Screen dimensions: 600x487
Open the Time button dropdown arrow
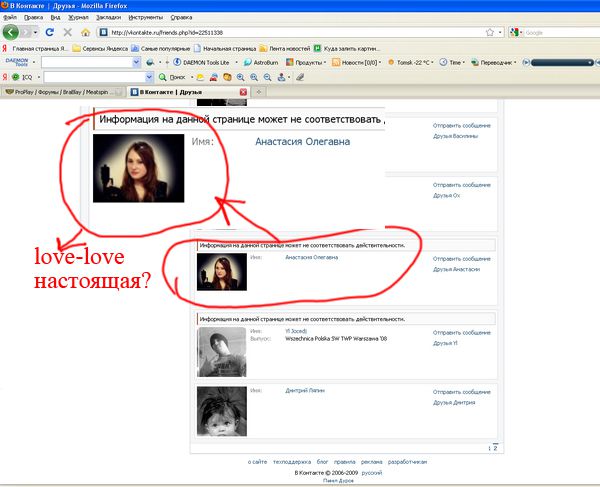[463, 62]
